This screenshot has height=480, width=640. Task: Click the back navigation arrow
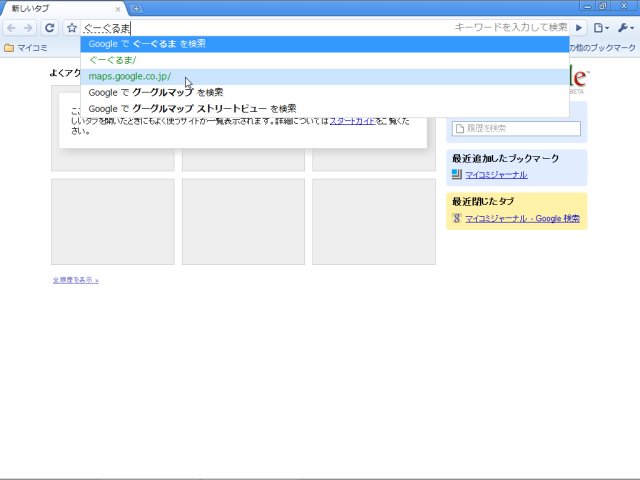(11, 28)
